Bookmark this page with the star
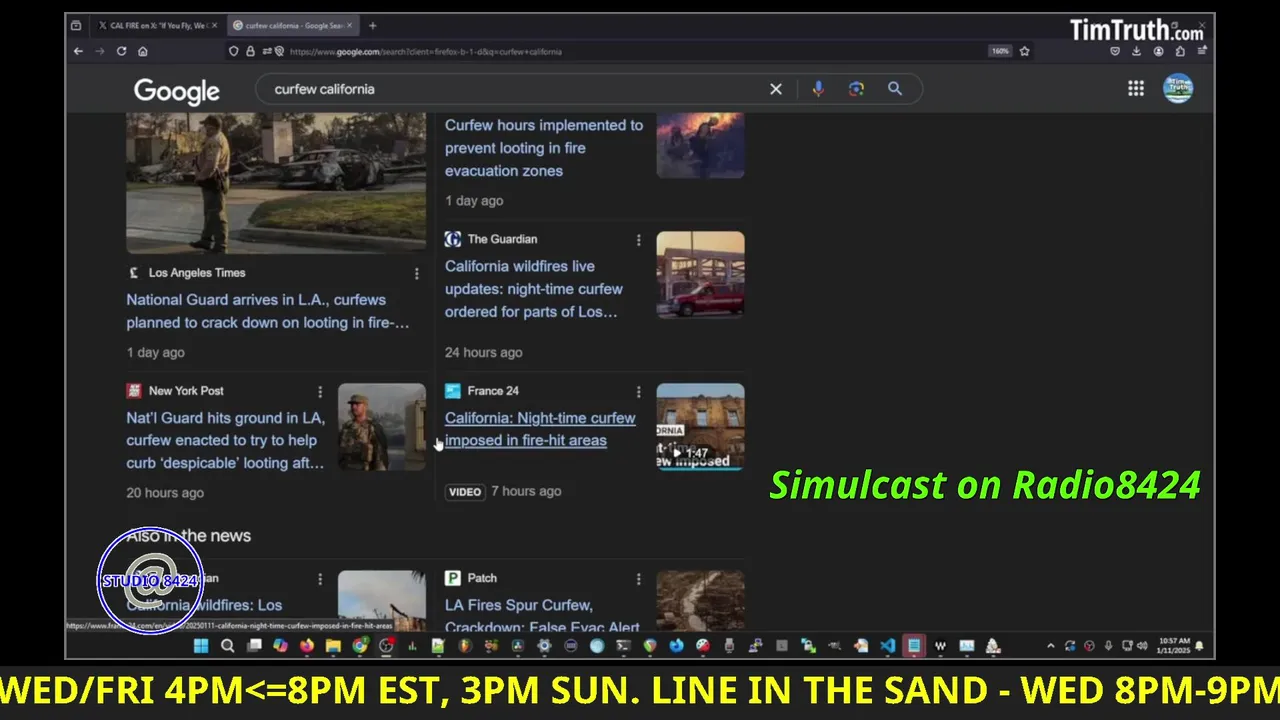 tap(1024, 51)
